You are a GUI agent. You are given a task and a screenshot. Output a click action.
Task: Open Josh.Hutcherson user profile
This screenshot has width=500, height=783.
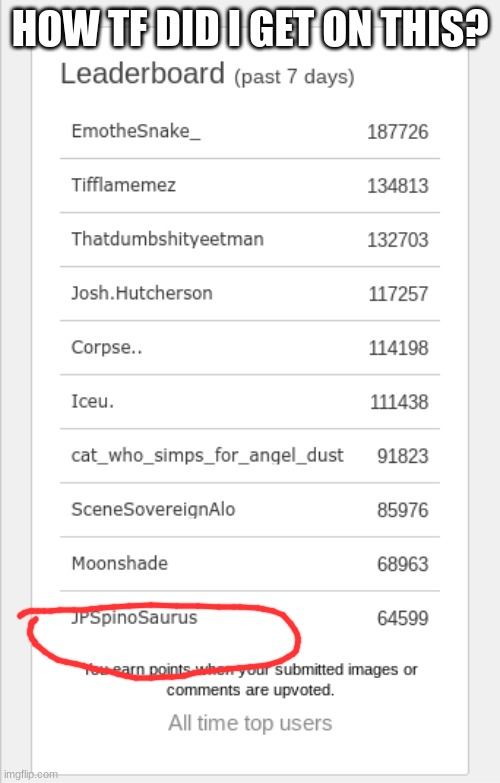pyautogui.click(x=142, y=293)
